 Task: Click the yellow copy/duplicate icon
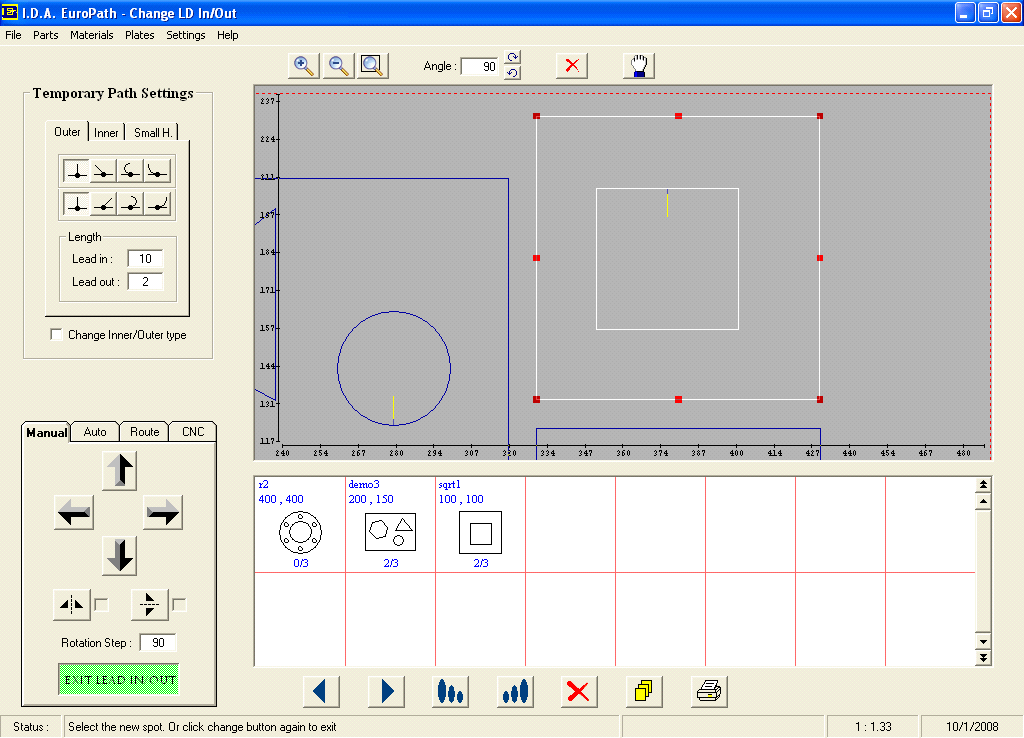point(644,691)
